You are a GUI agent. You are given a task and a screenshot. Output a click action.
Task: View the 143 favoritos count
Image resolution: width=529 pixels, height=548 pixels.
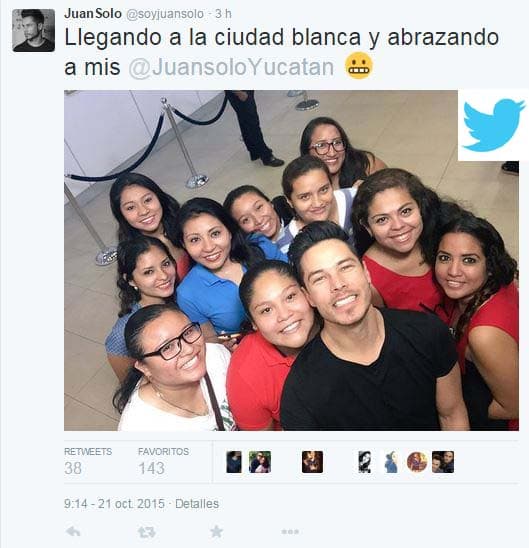click(x=151, y=468)
